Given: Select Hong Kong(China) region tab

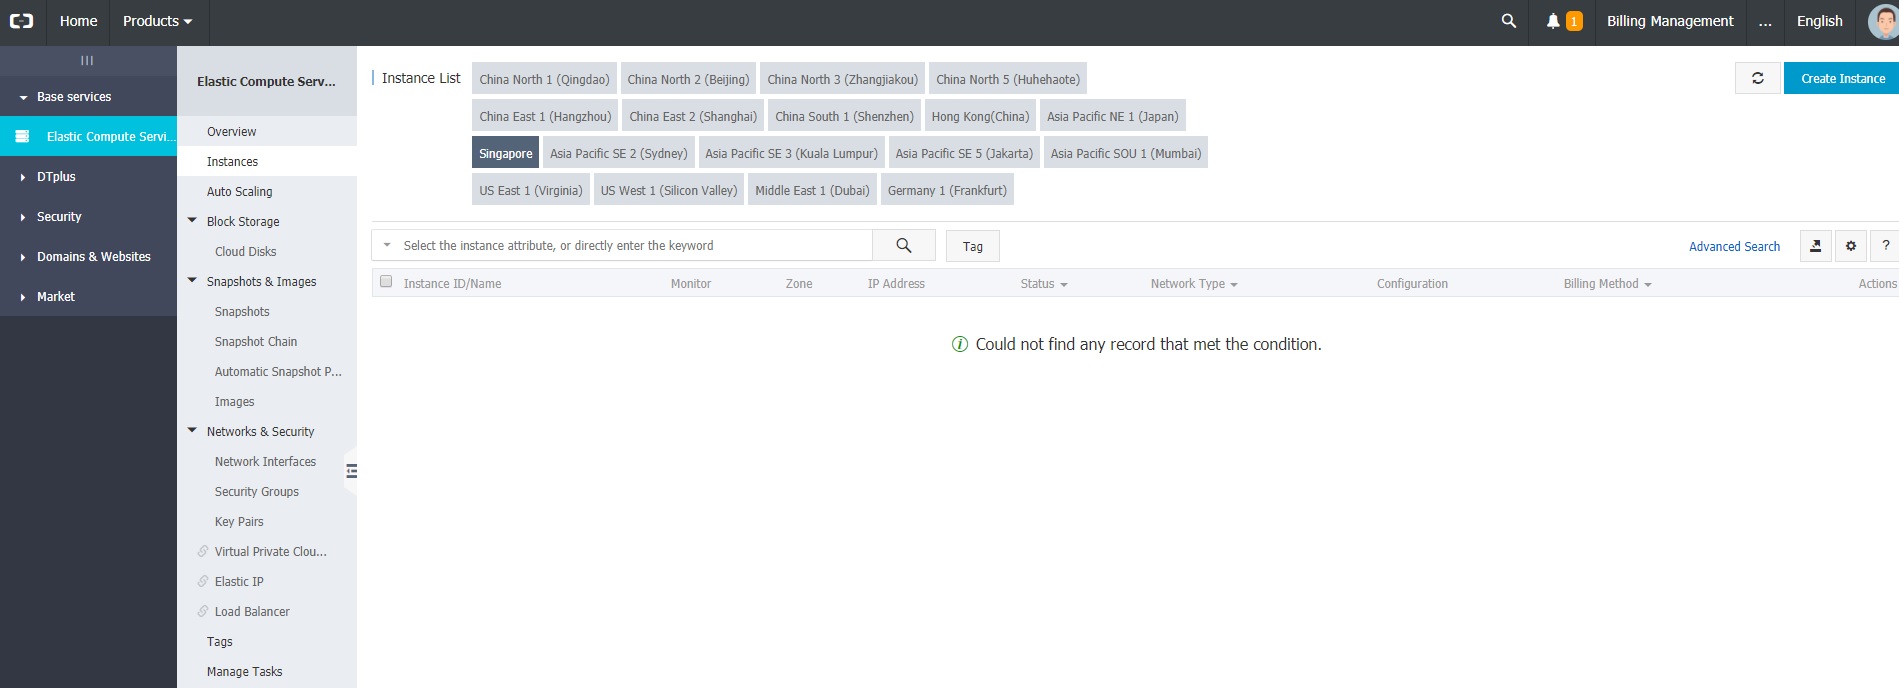Looking at the screenshot, I should 980,116.
